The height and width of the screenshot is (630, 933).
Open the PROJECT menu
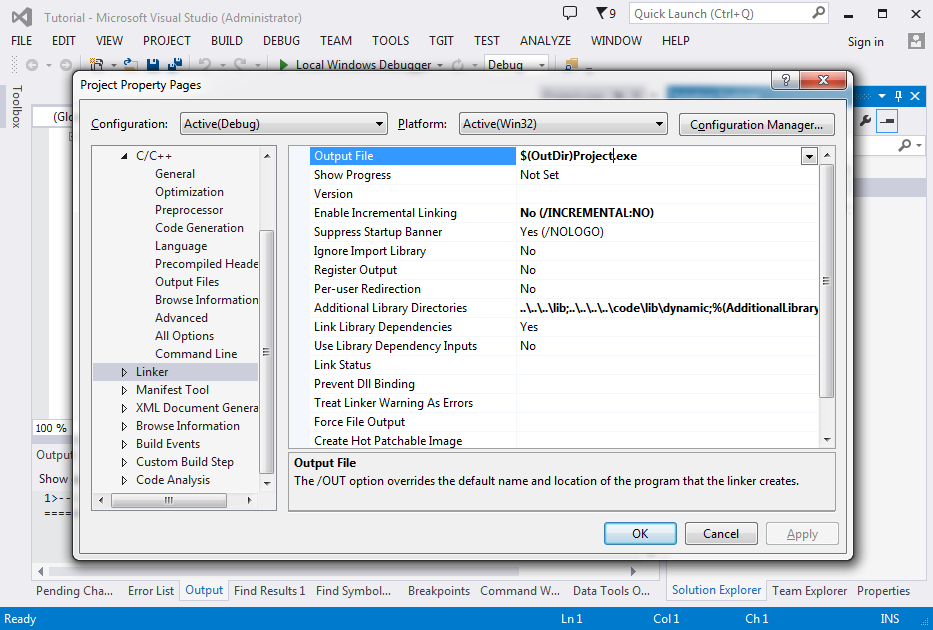pos(167,40)
